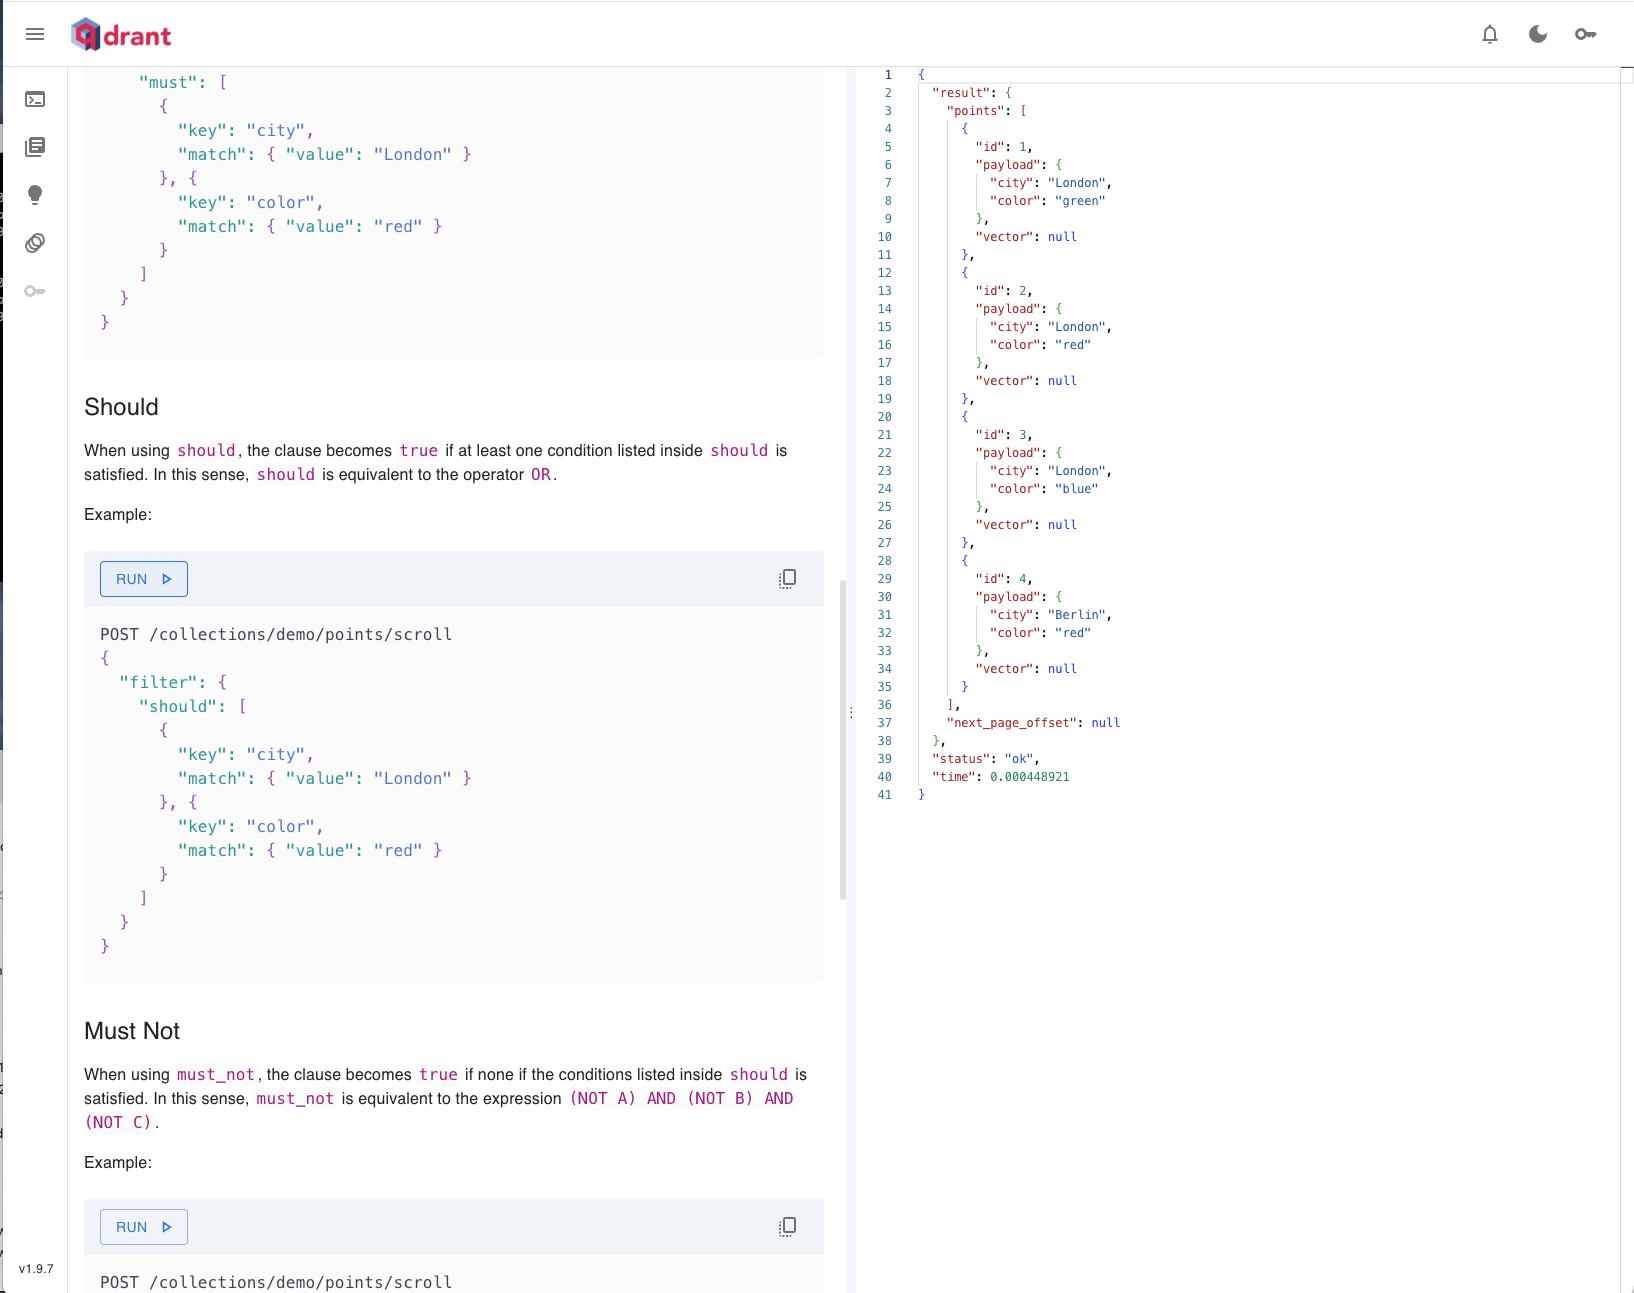The width and height of the screenshot is (1634, 1293).
Task: Open the Console from the sidebar
Action: (35, 99)
